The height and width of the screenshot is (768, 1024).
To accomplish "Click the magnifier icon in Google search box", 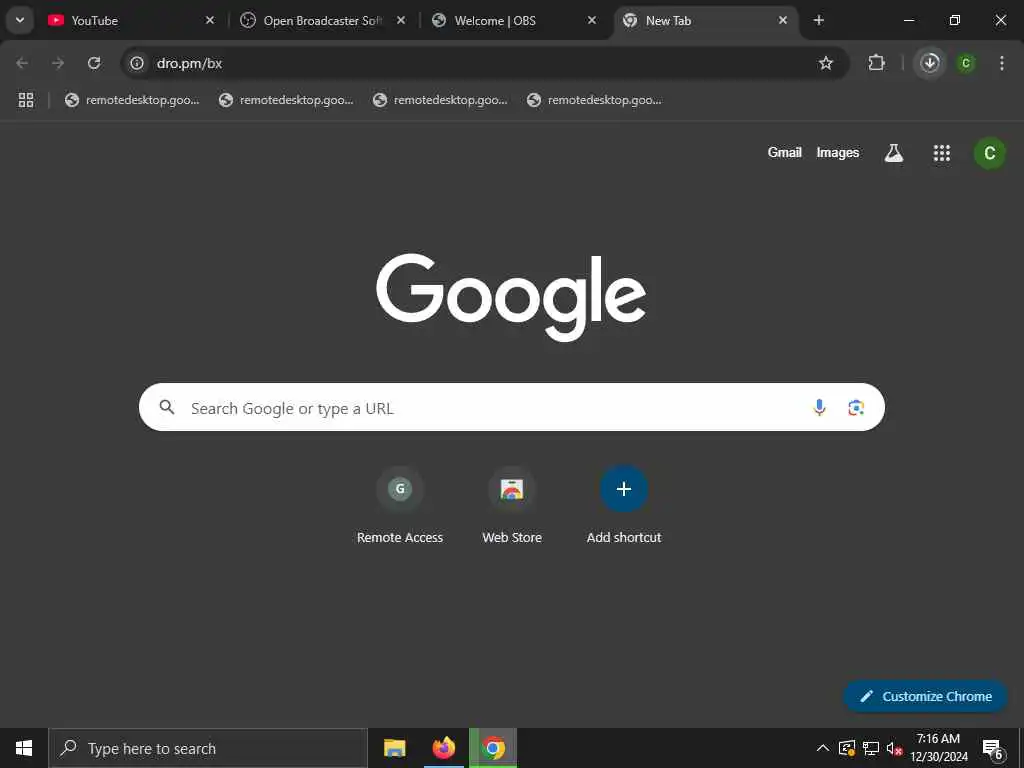I will [167, 408].
